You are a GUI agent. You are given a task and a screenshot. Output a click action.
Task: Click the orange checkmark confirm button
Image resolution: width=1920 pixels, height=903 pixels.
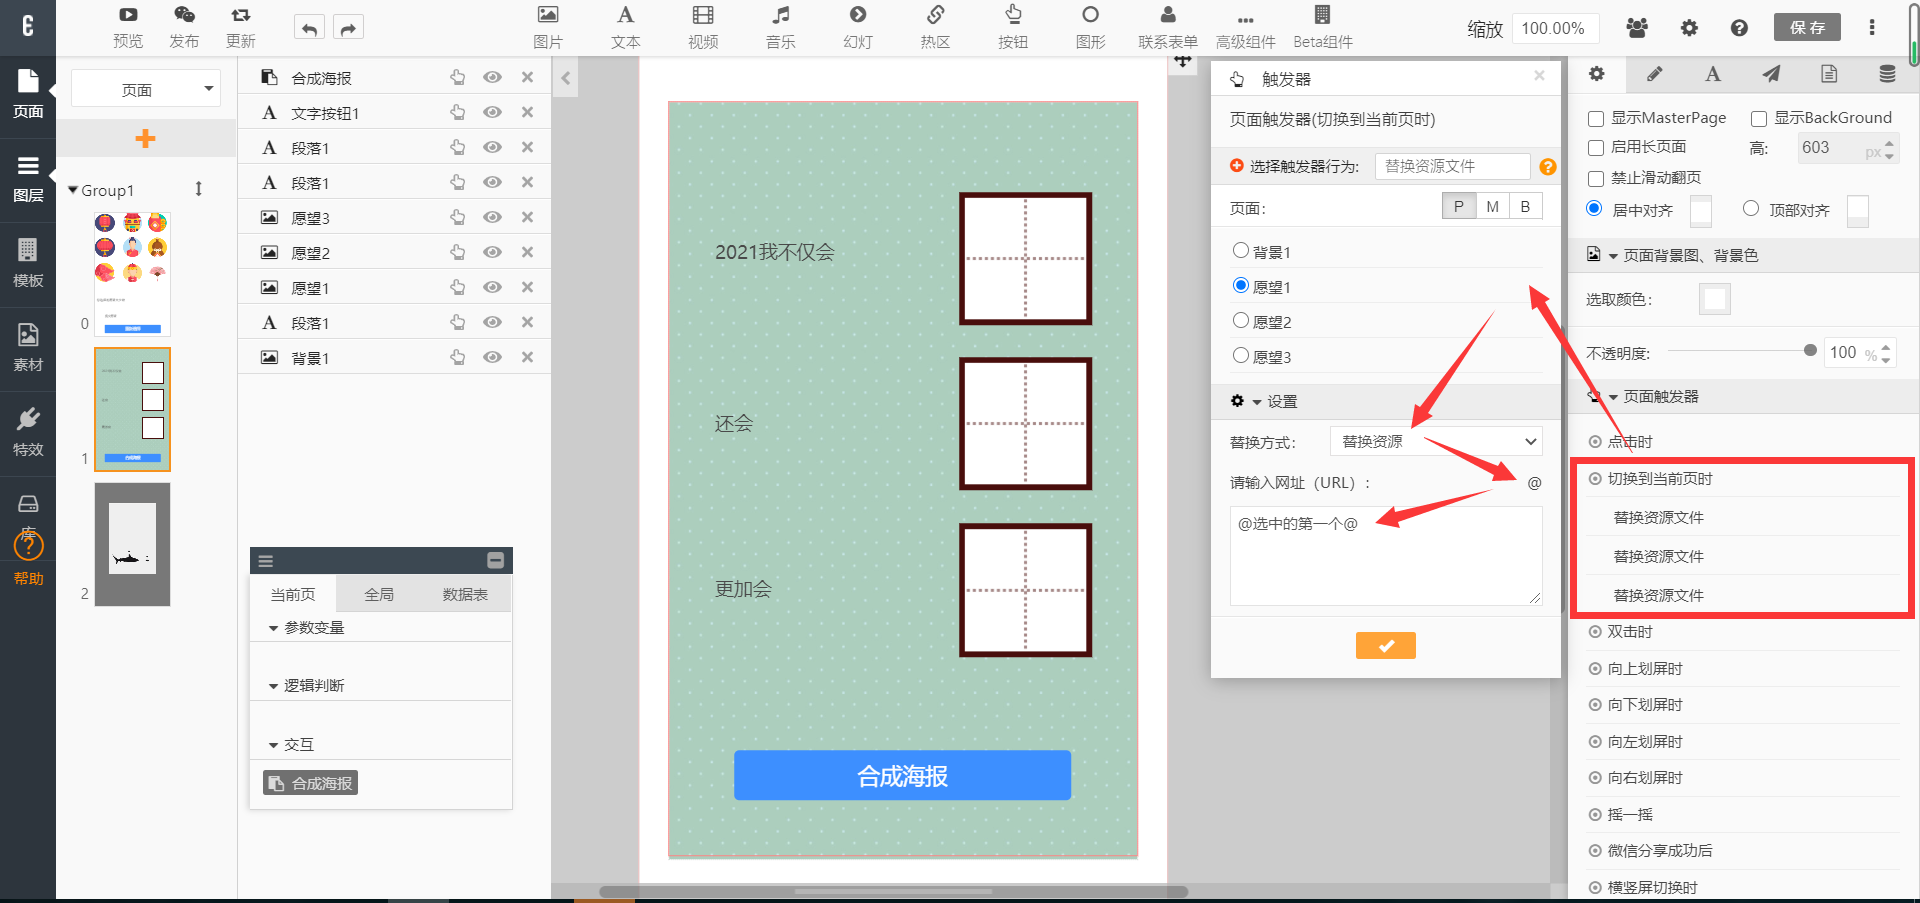click(1385, 646)
